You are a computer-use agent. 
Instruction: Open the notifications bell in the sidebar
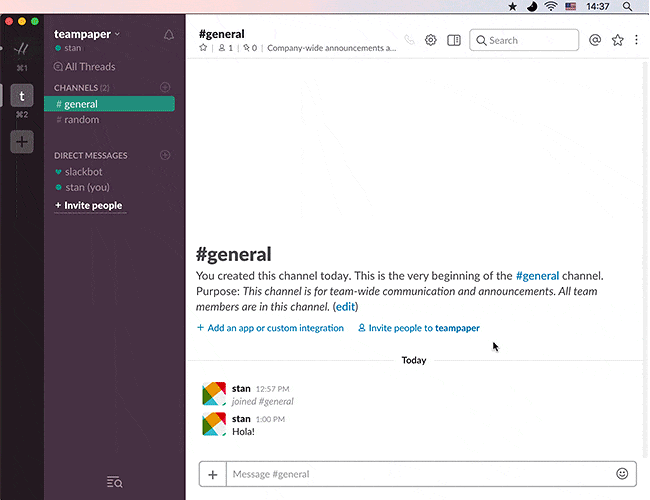(169, 35)
